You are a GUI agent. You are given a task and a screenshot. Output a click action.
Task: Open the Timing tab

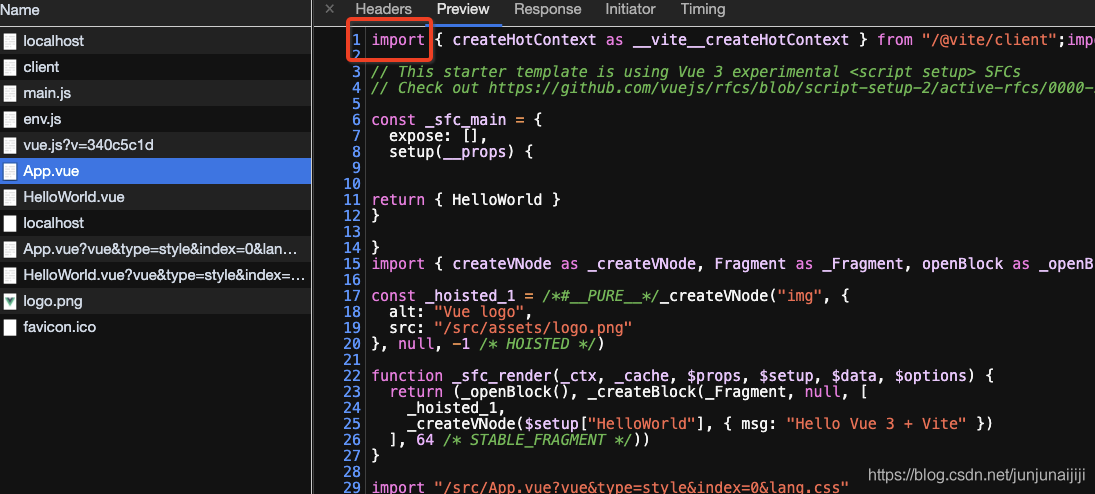pos(703,9)
